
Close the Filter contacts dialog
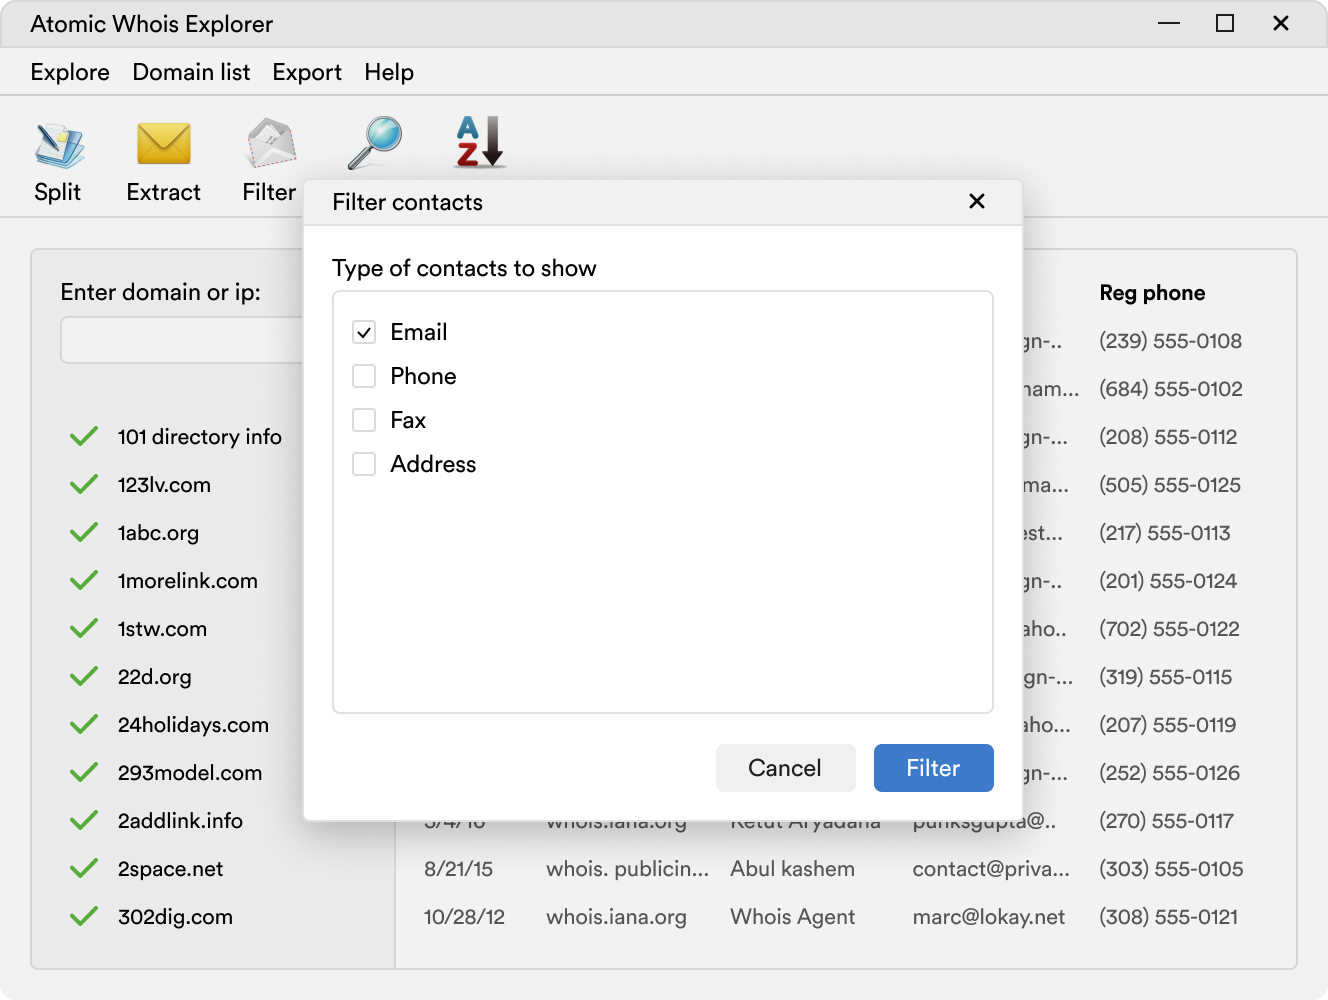[977, 202]
